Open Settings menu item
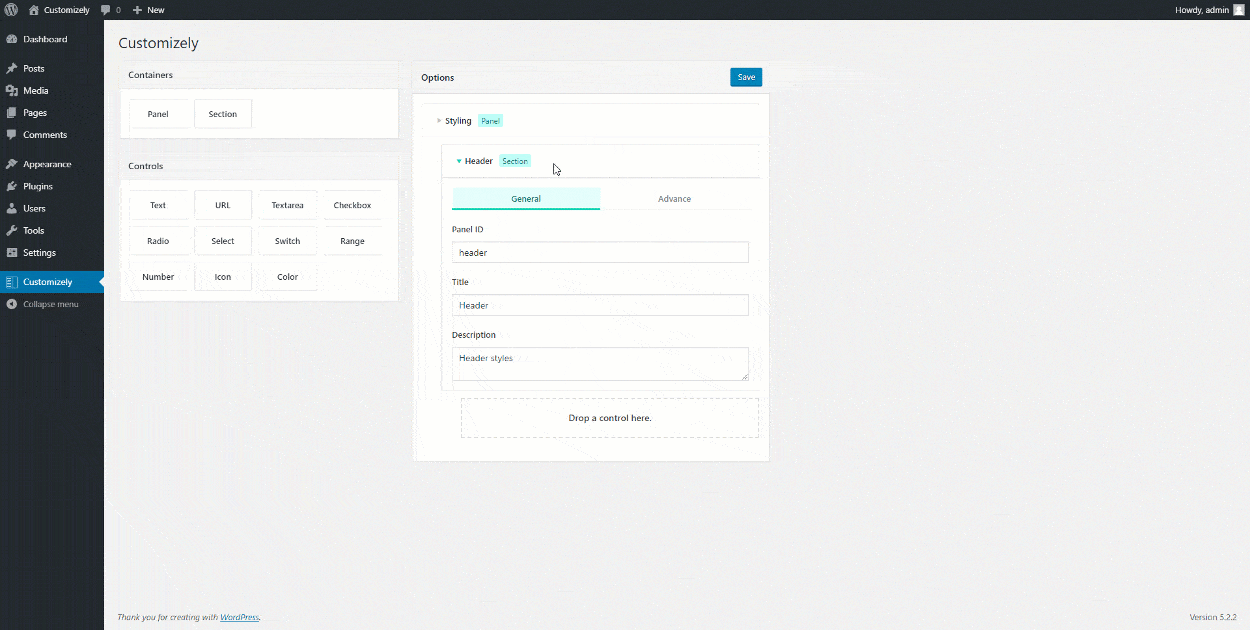 [x=52, y=252]
